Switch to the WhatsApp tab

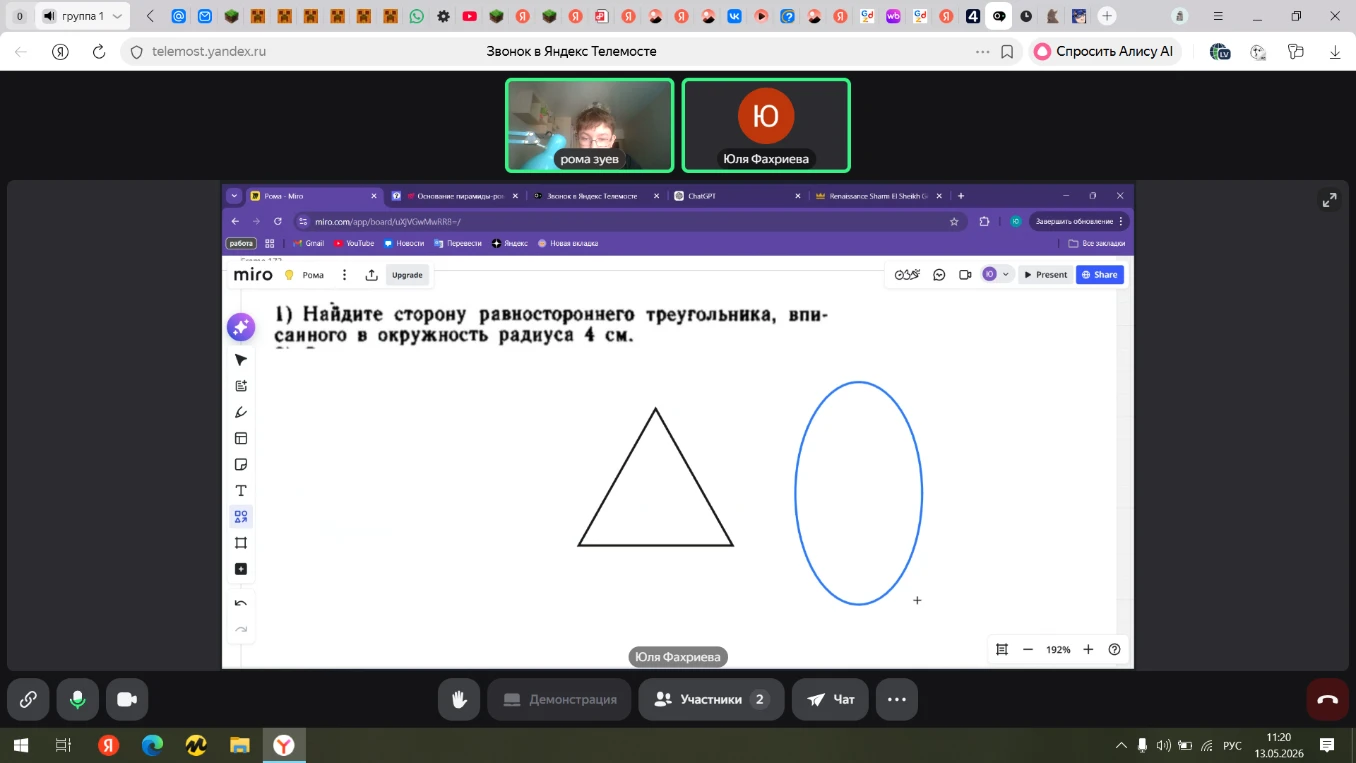(417, 16)
